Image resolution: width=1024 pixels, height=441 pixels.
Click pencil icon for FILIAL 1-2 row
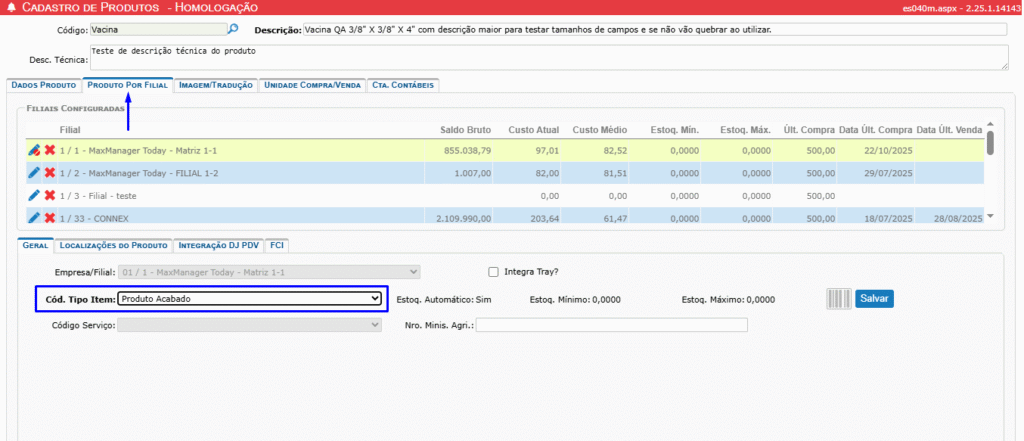(34, 173)
